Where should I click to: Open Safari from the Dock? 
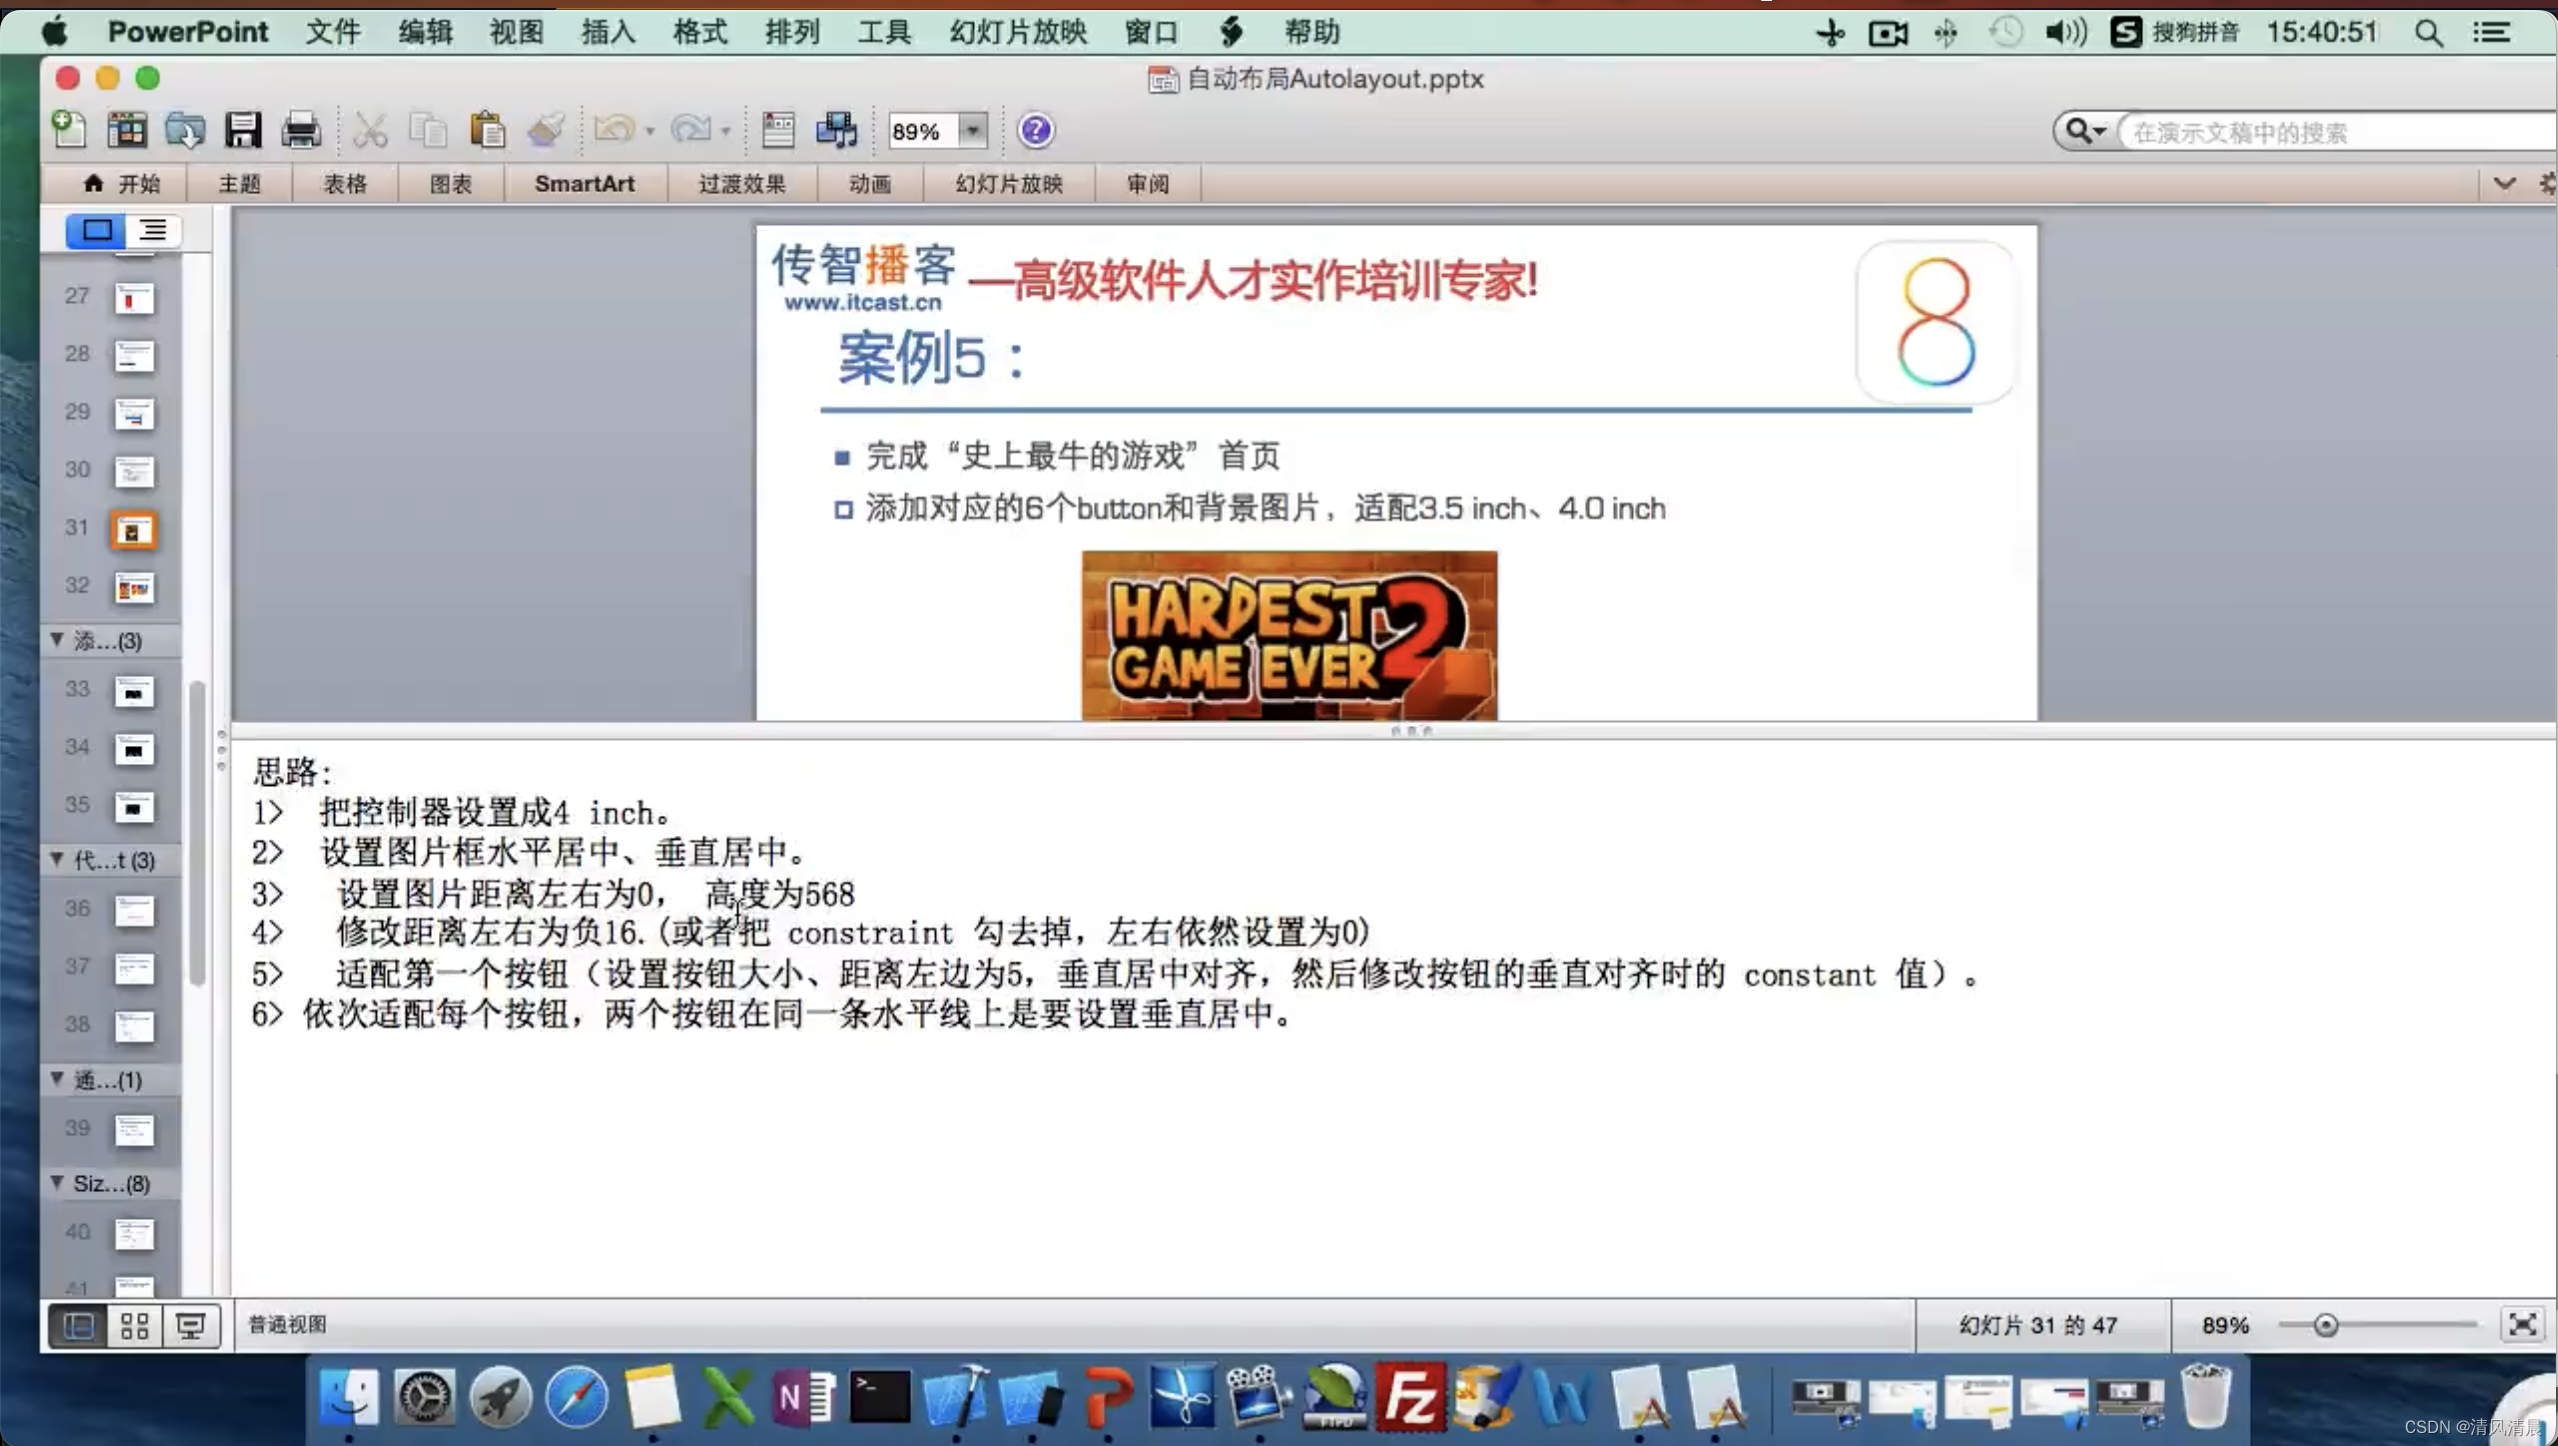click(x=577, y=1397)
